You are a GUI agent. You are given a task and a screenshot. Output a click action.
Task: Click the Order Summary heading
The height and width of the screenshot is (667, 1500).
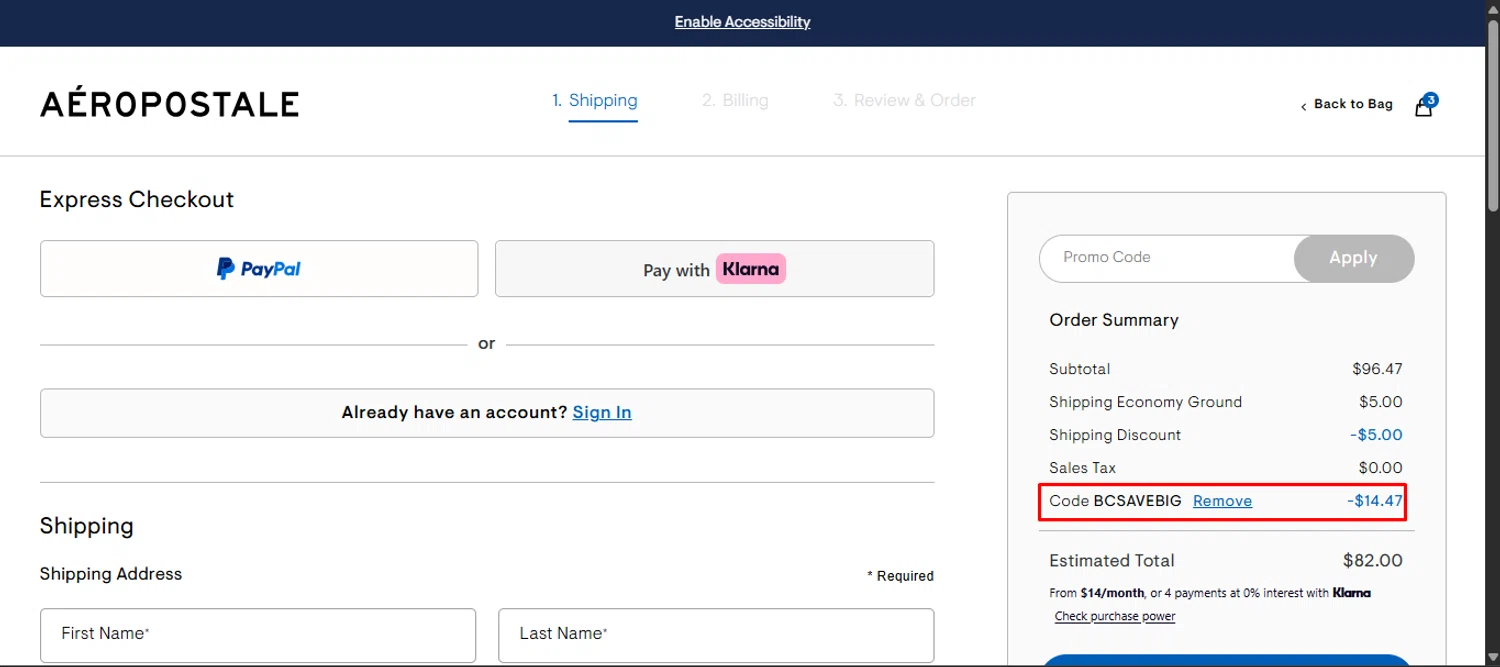pyautogui.click(x=1114, y=320)
